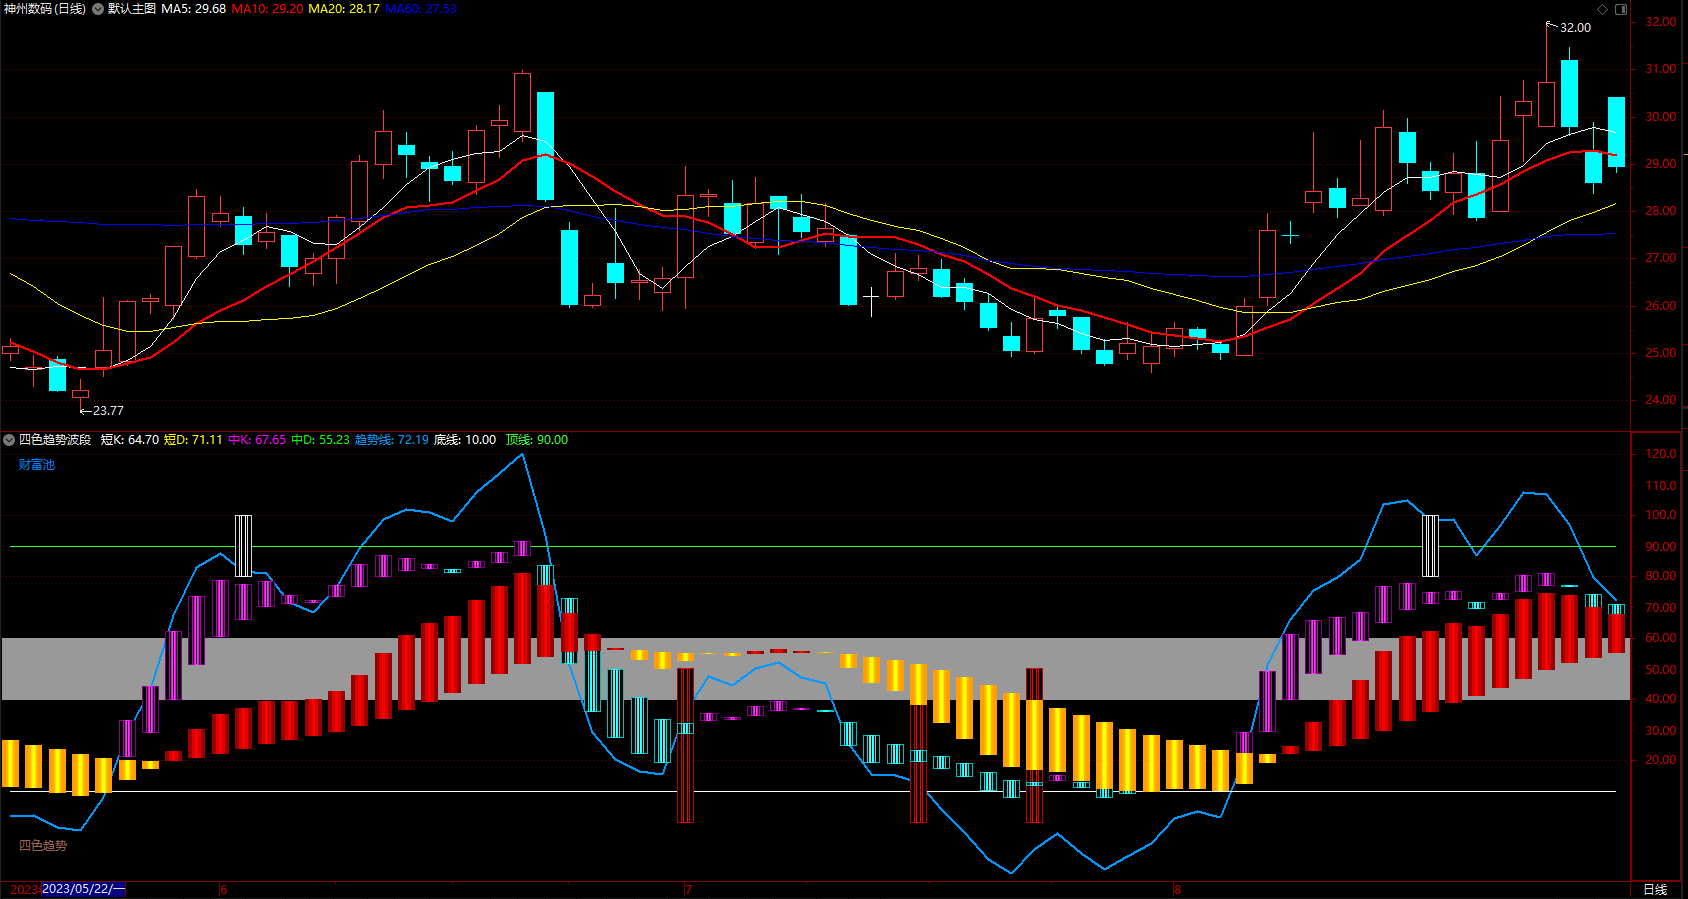The image size is (1688, 899).
Task: Expand the 四色趋势波段 indicator dropdown arrow
Action: point(9,440)
